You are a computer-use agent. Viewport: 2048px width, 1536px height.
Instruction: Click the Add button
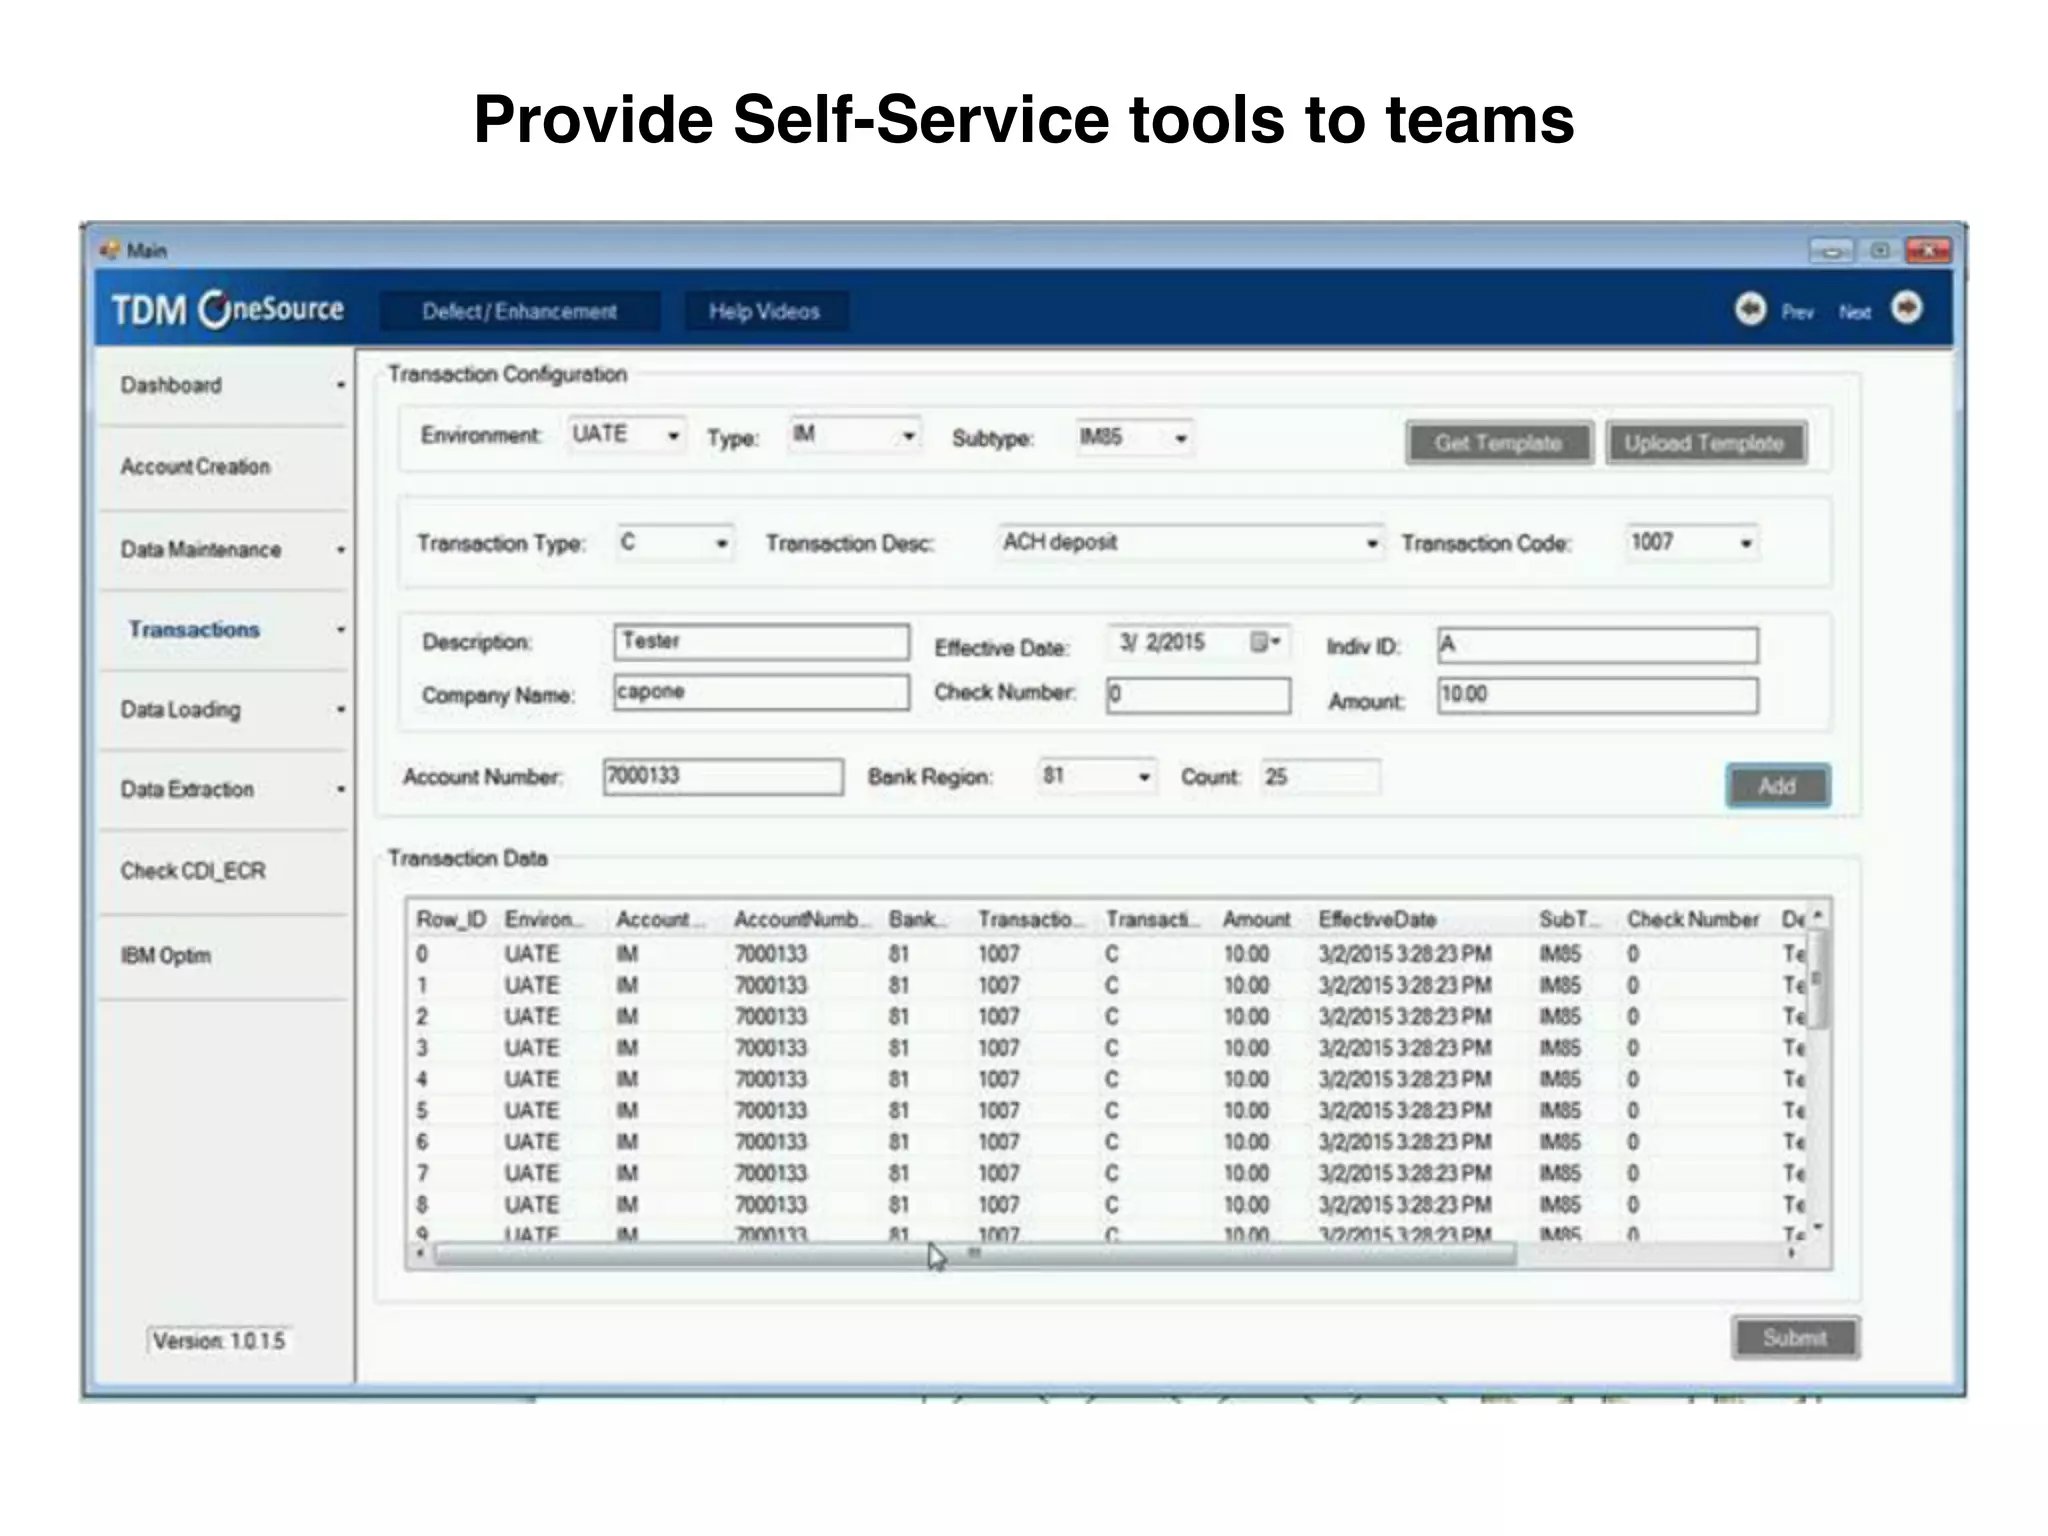(x=1777, y=786)
